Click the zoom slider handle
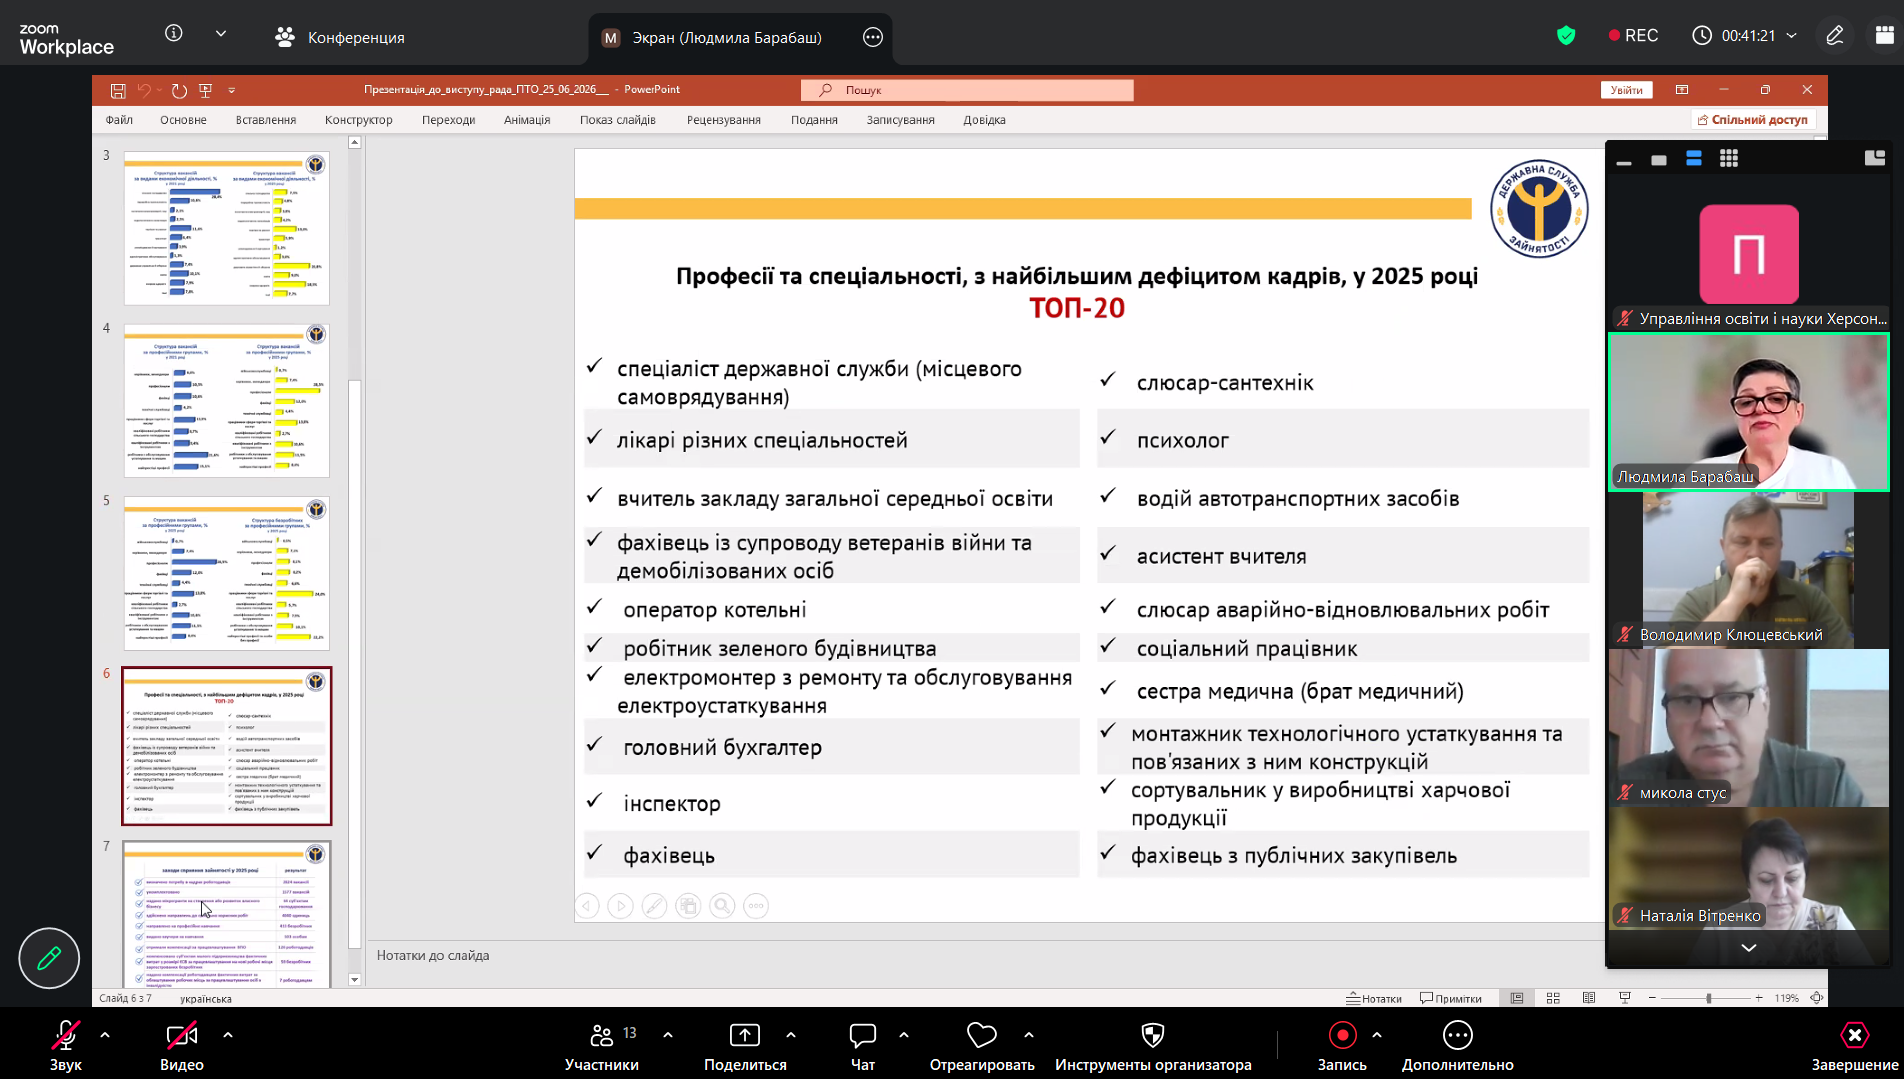1904x1079 pixels. [1709, 998]
